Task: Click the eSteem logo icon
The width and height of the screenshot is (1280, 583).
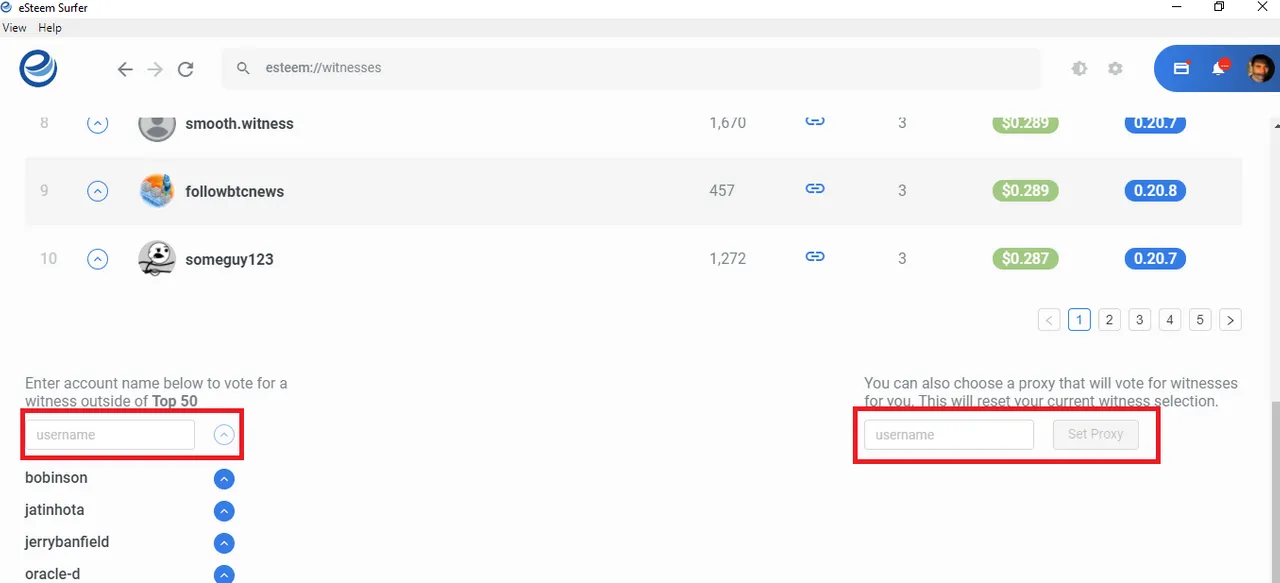Action: (x=38, y=69)
